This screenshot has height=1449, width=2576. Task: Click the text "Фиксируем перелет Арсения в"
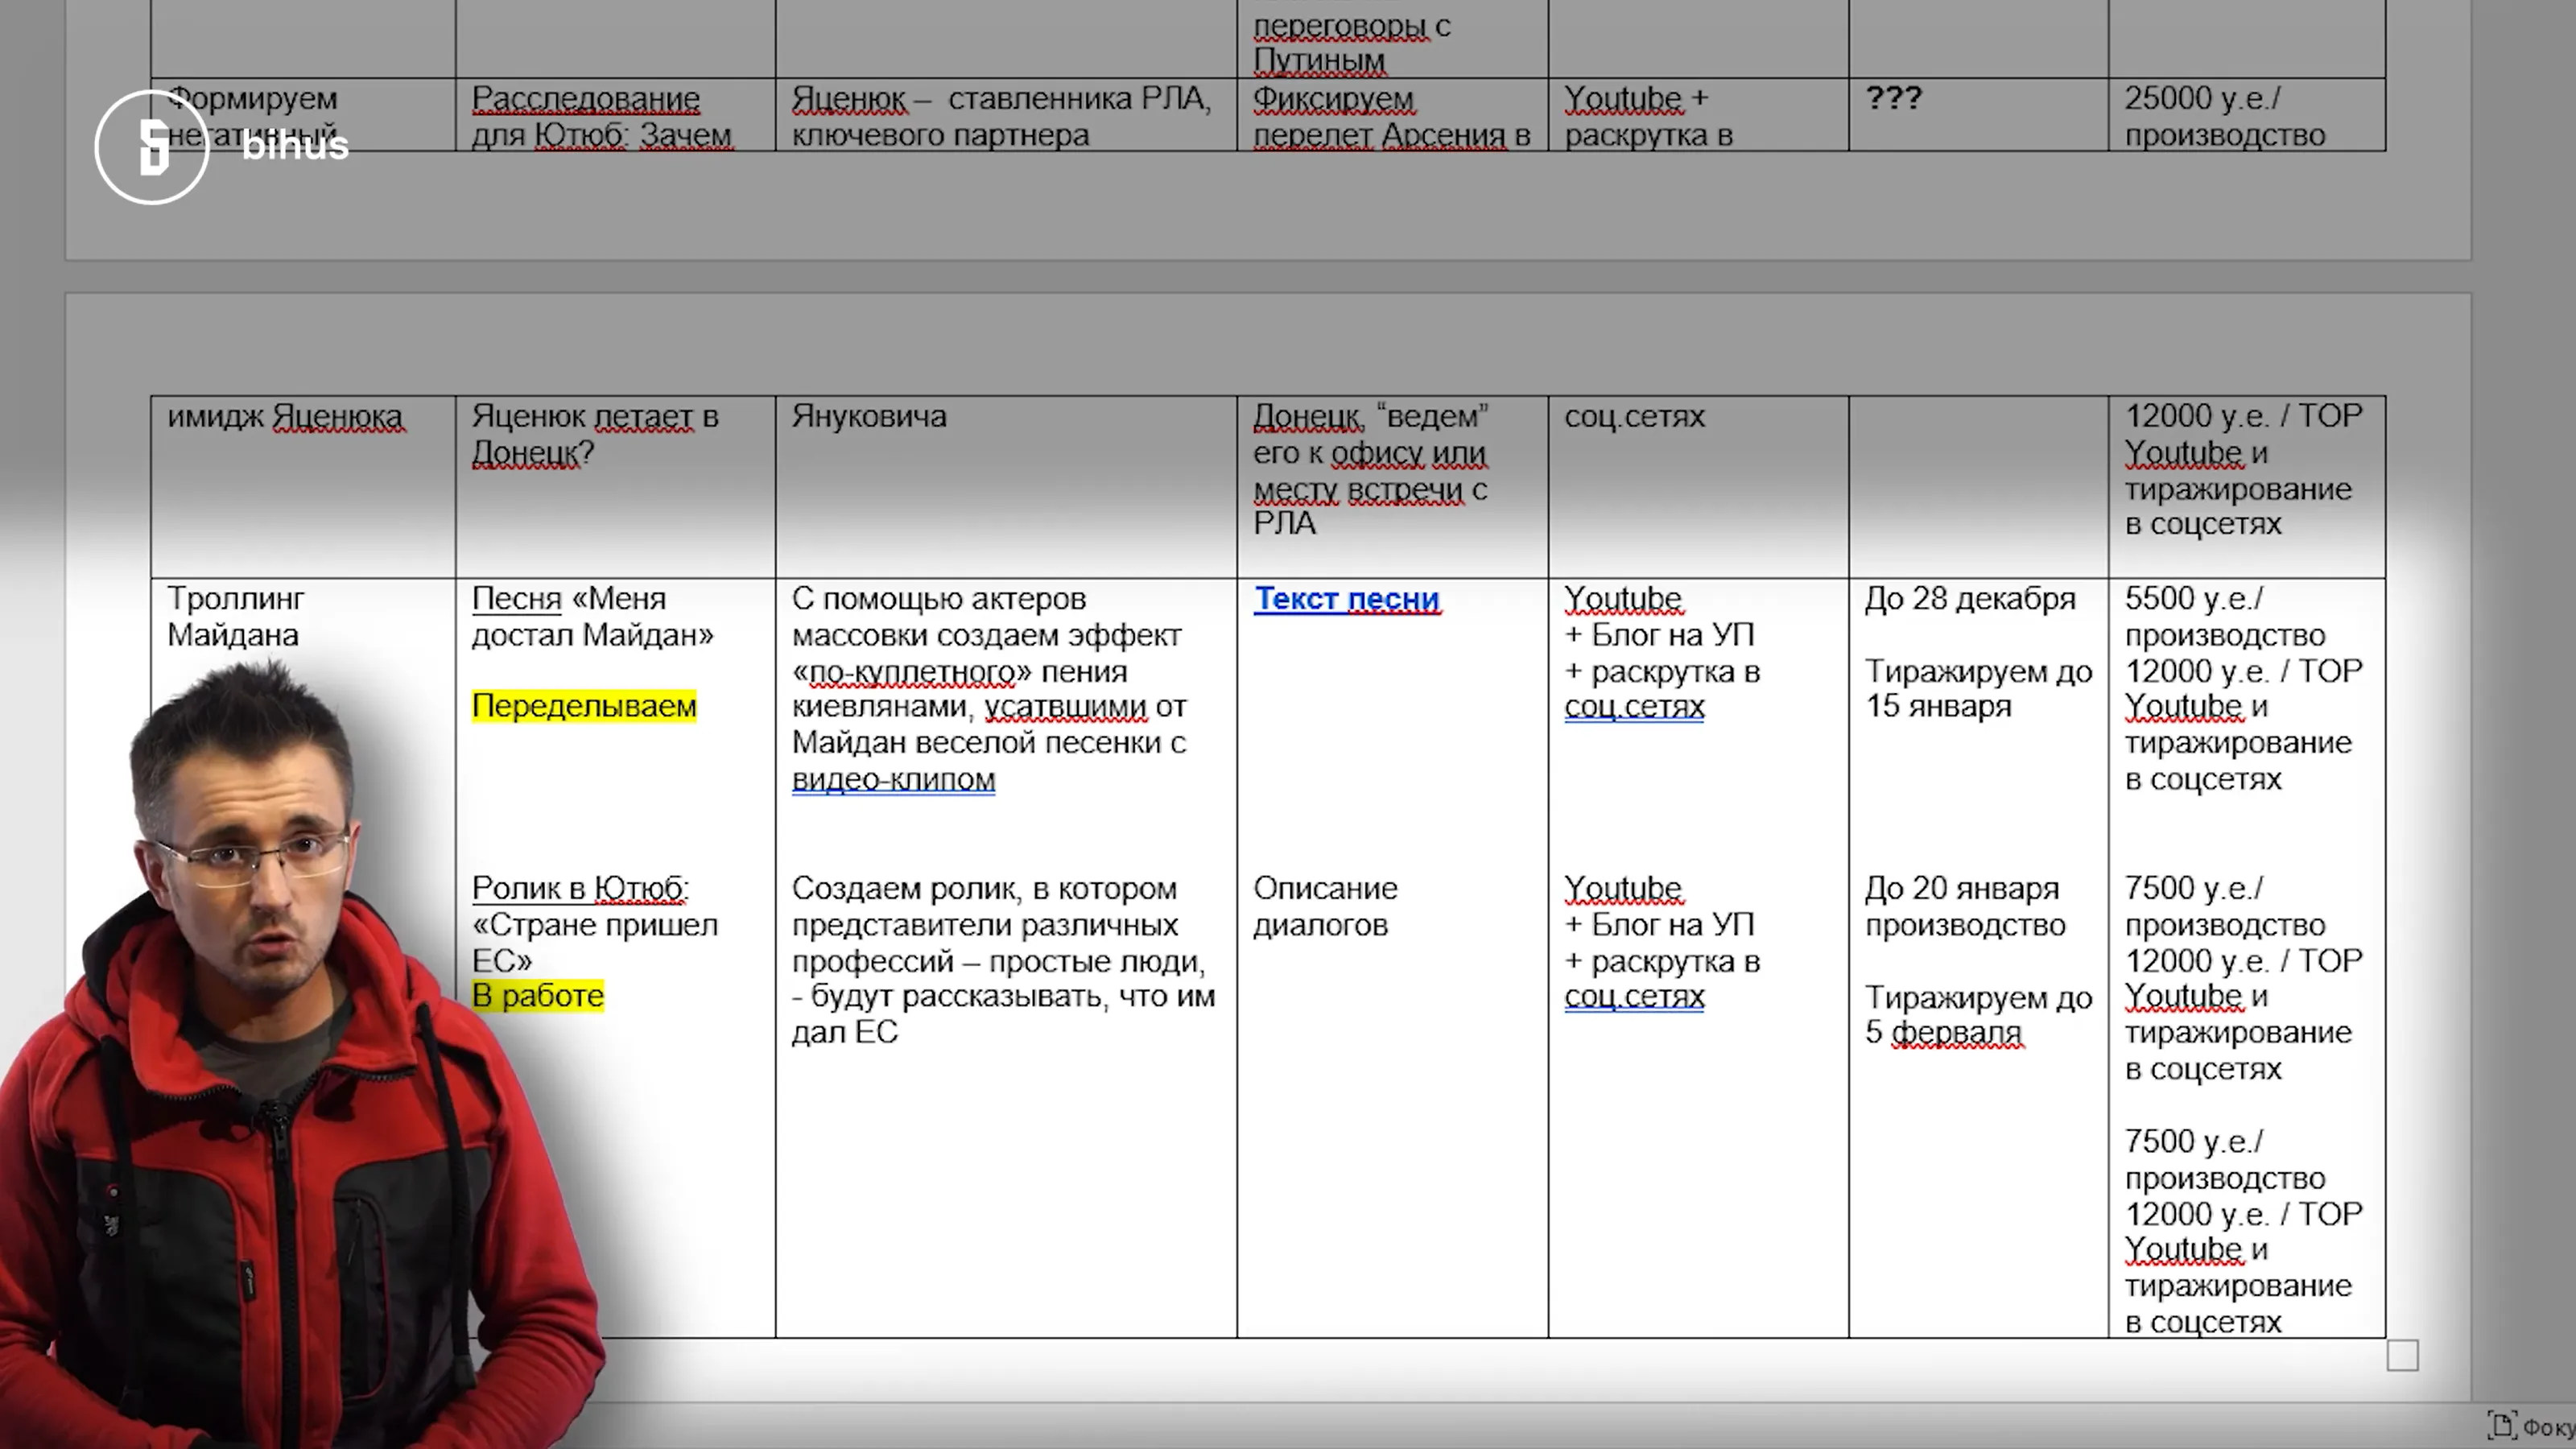click(x=1392, y=116)
